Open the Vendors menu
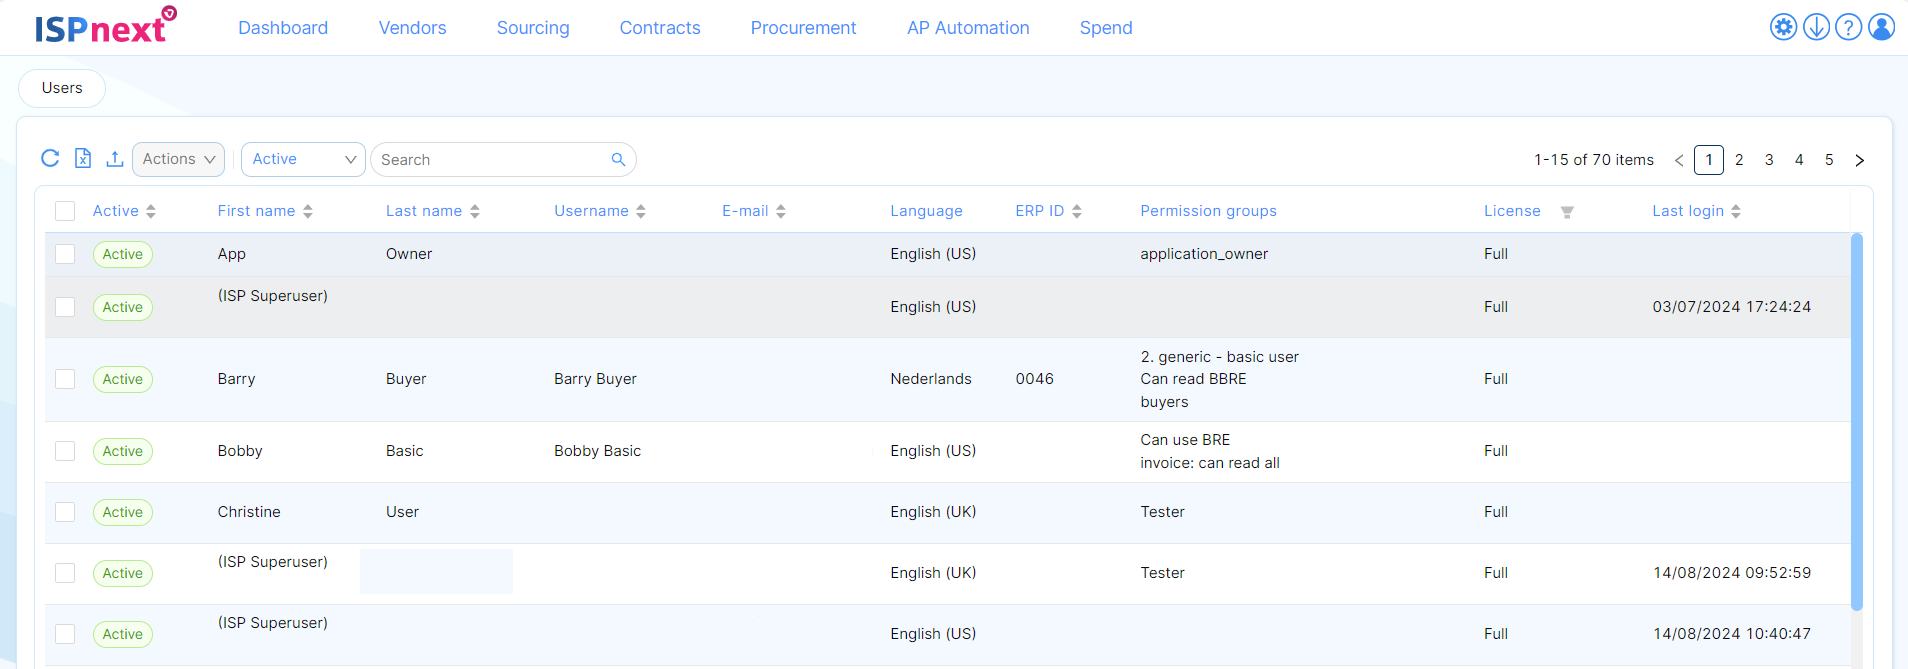1908x669 pixels. point(412,28)
